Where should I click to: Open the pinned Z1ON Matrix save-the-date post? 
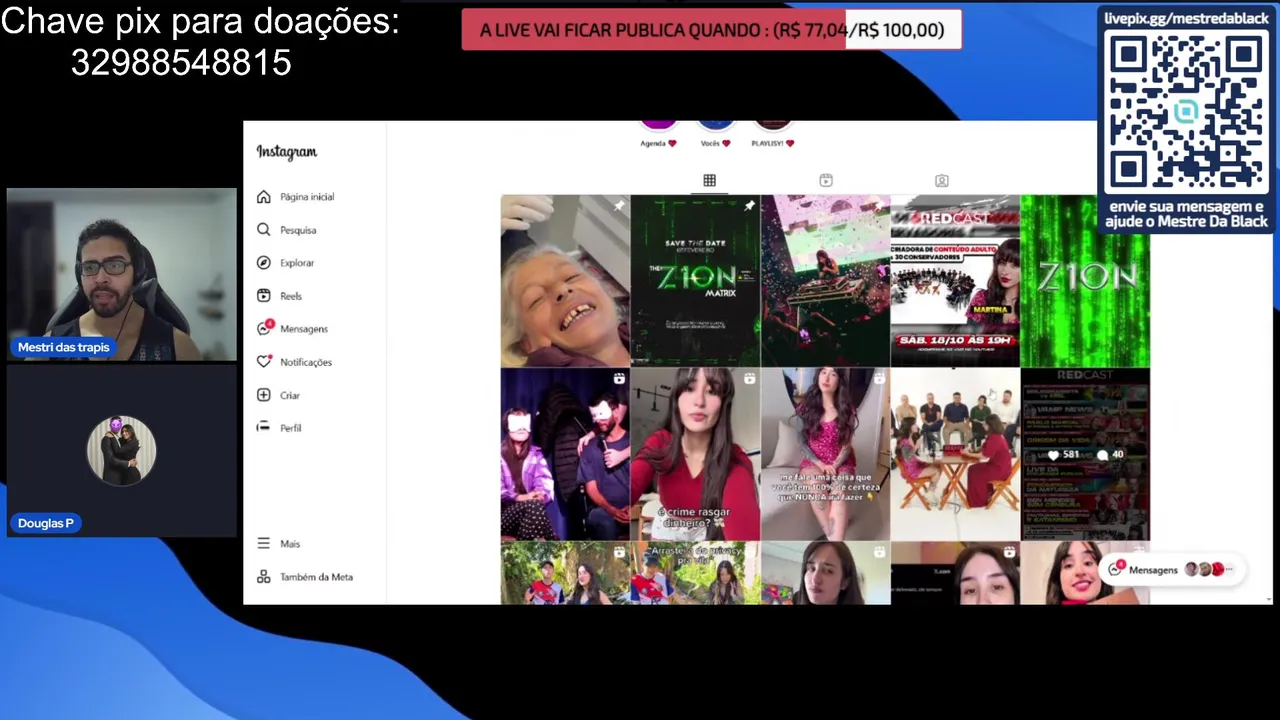[x=695, y=281]
